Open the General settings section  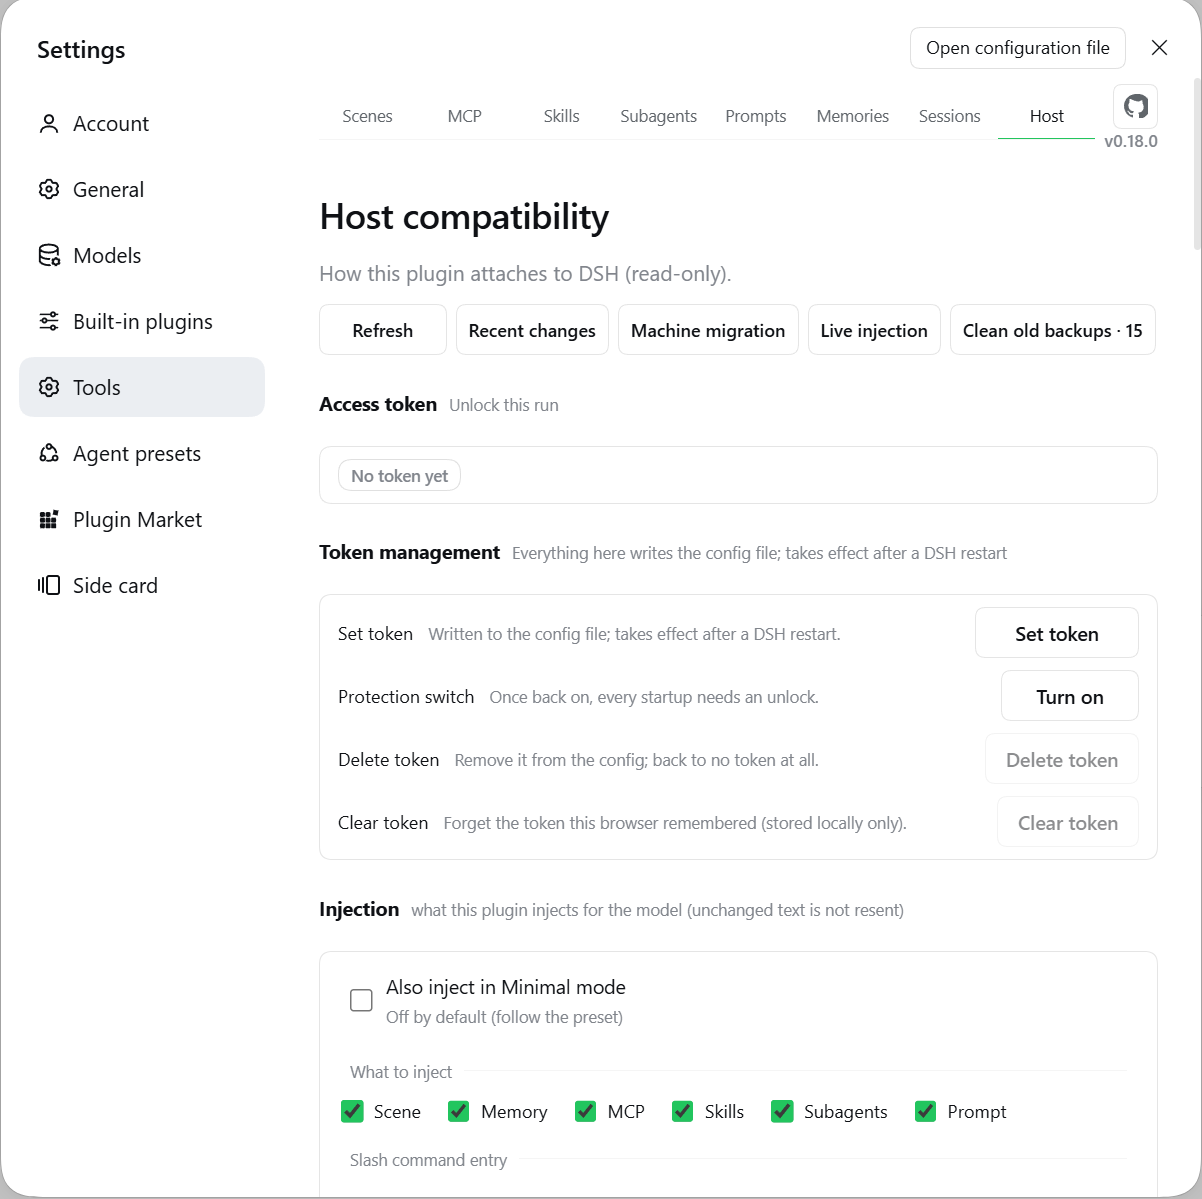point(142,190)
